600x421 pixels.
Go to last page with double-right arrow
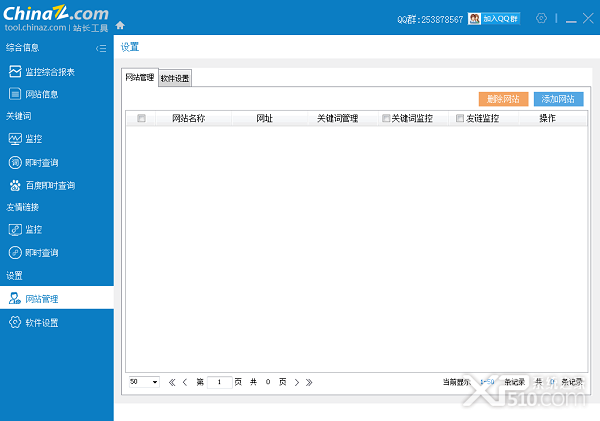point(309,382)
